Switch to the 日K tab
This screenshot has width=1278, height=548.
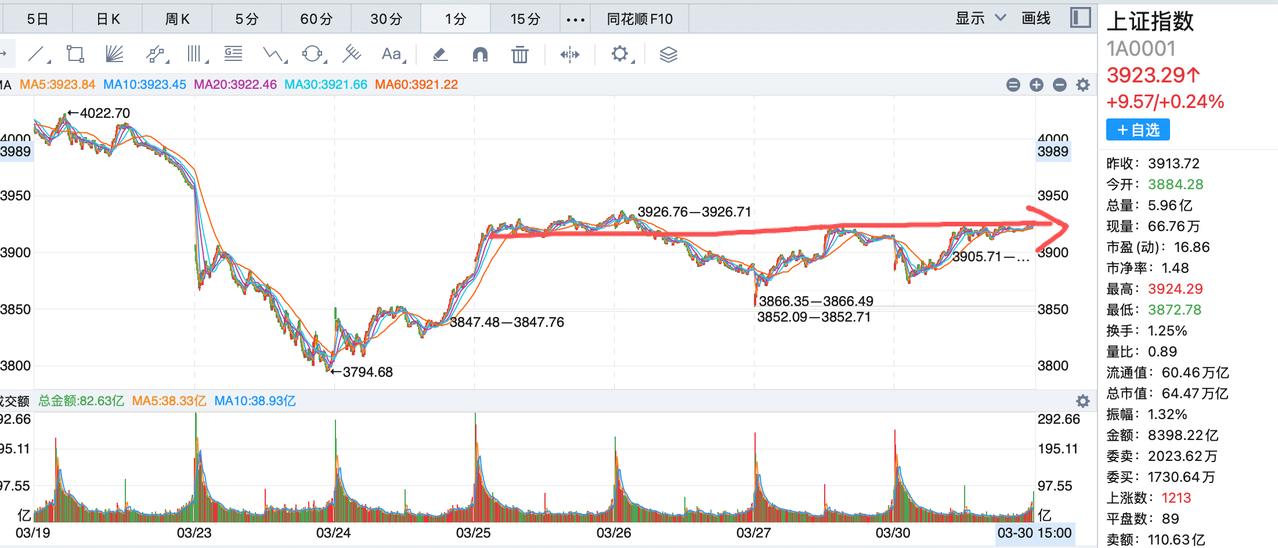pos(108,19)
